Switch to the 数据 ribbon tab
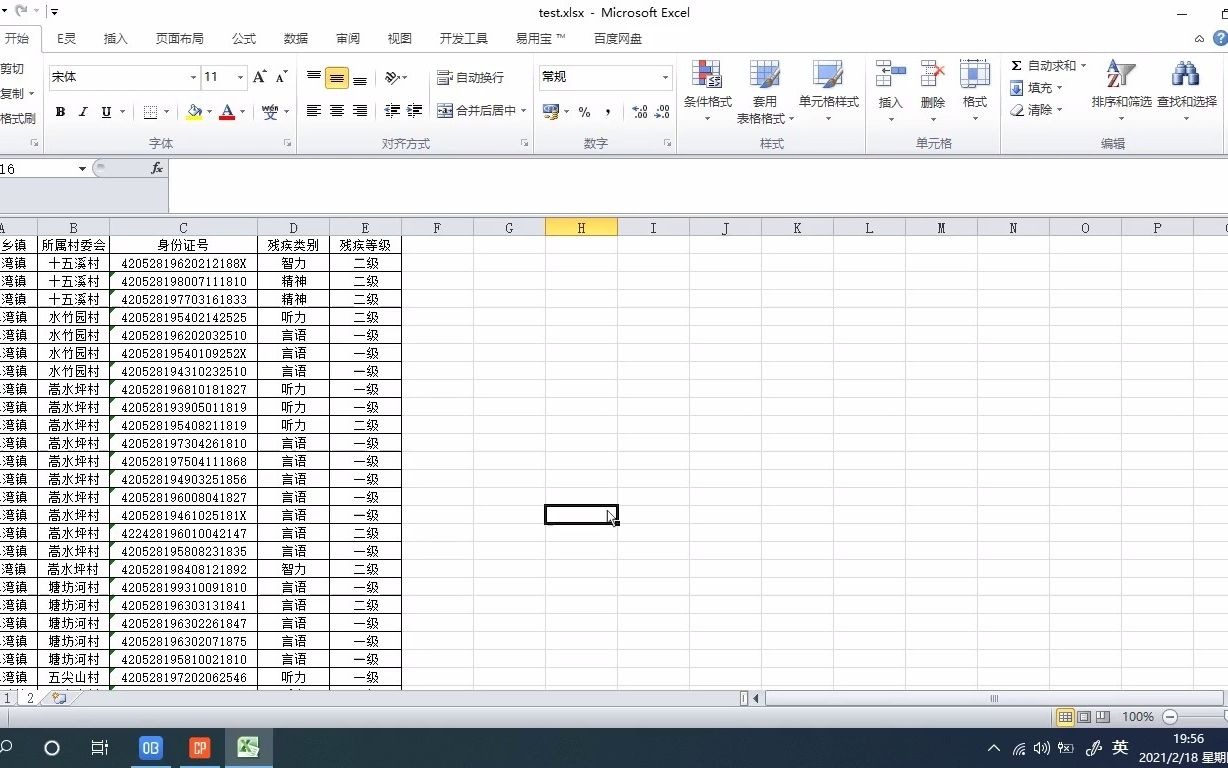This screenshot has height=768, width=1228. click(x=296, y=39)
